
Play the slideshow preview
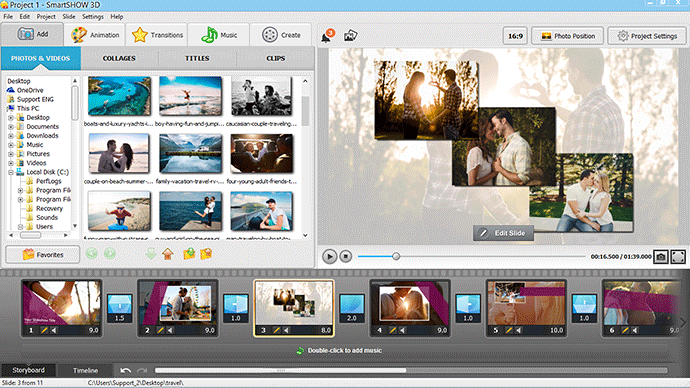tap(329, 256)
